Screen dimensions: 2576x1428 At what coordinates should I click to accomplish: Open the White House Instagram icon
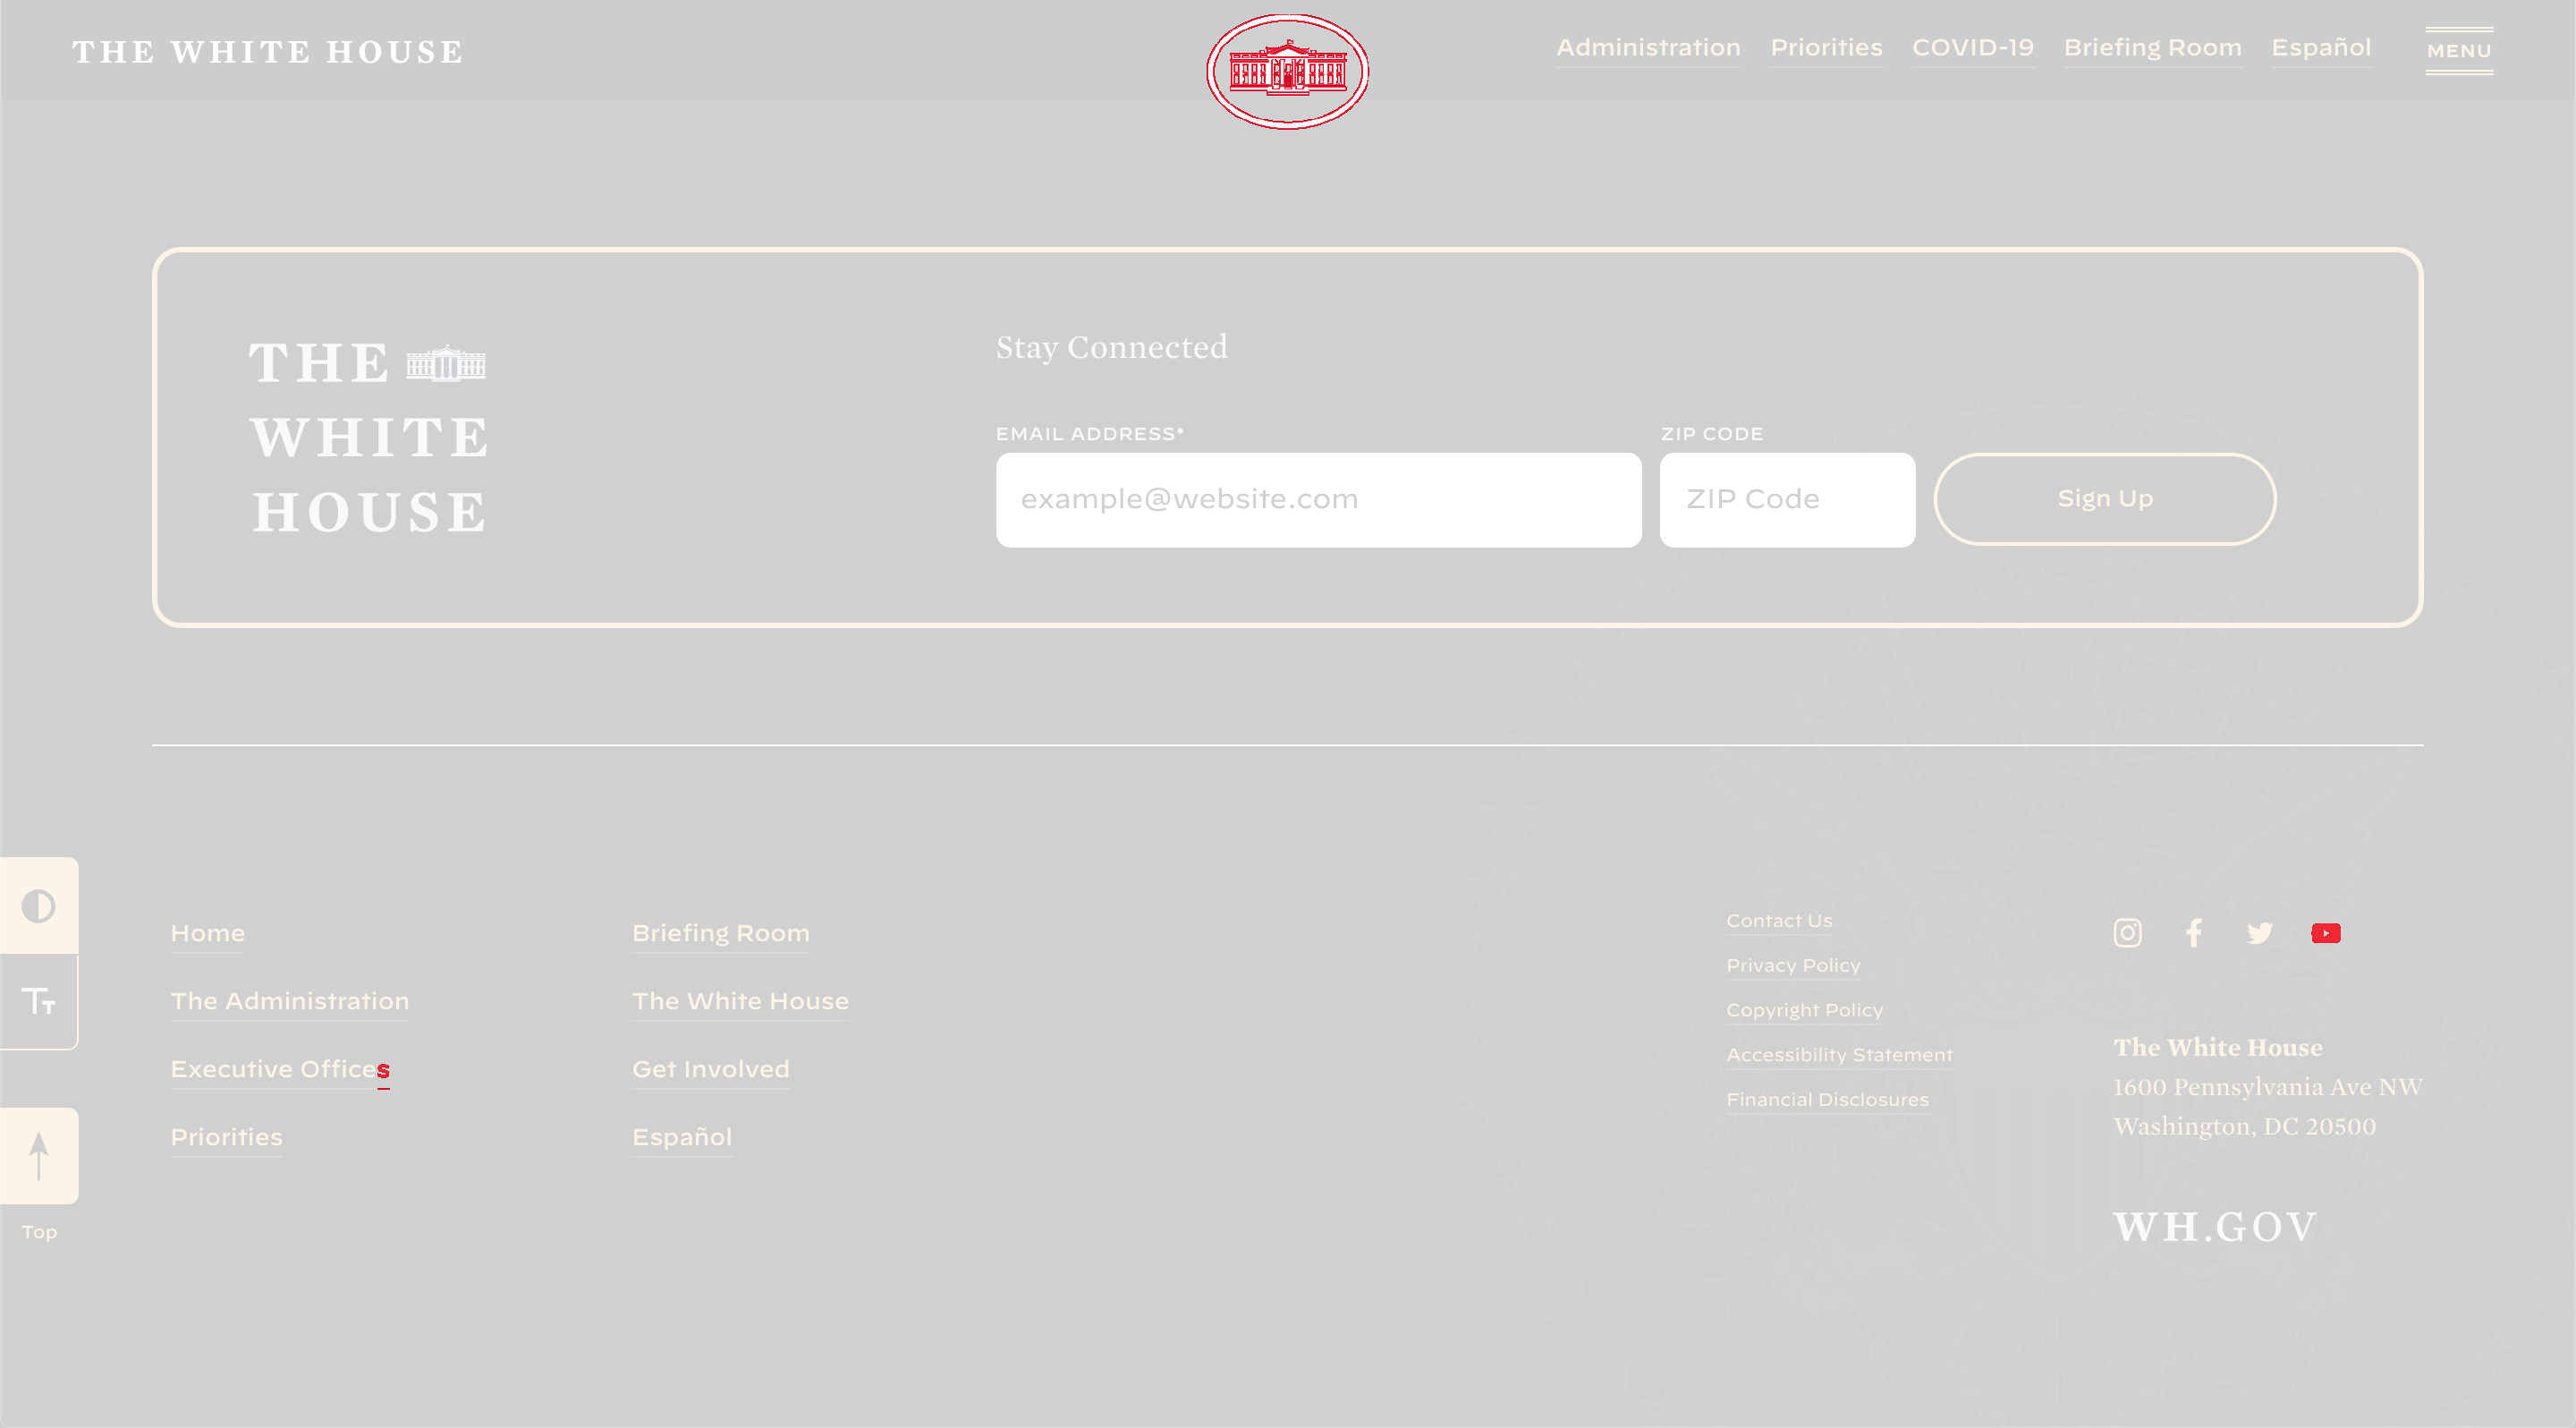(x=2127, y=933)
